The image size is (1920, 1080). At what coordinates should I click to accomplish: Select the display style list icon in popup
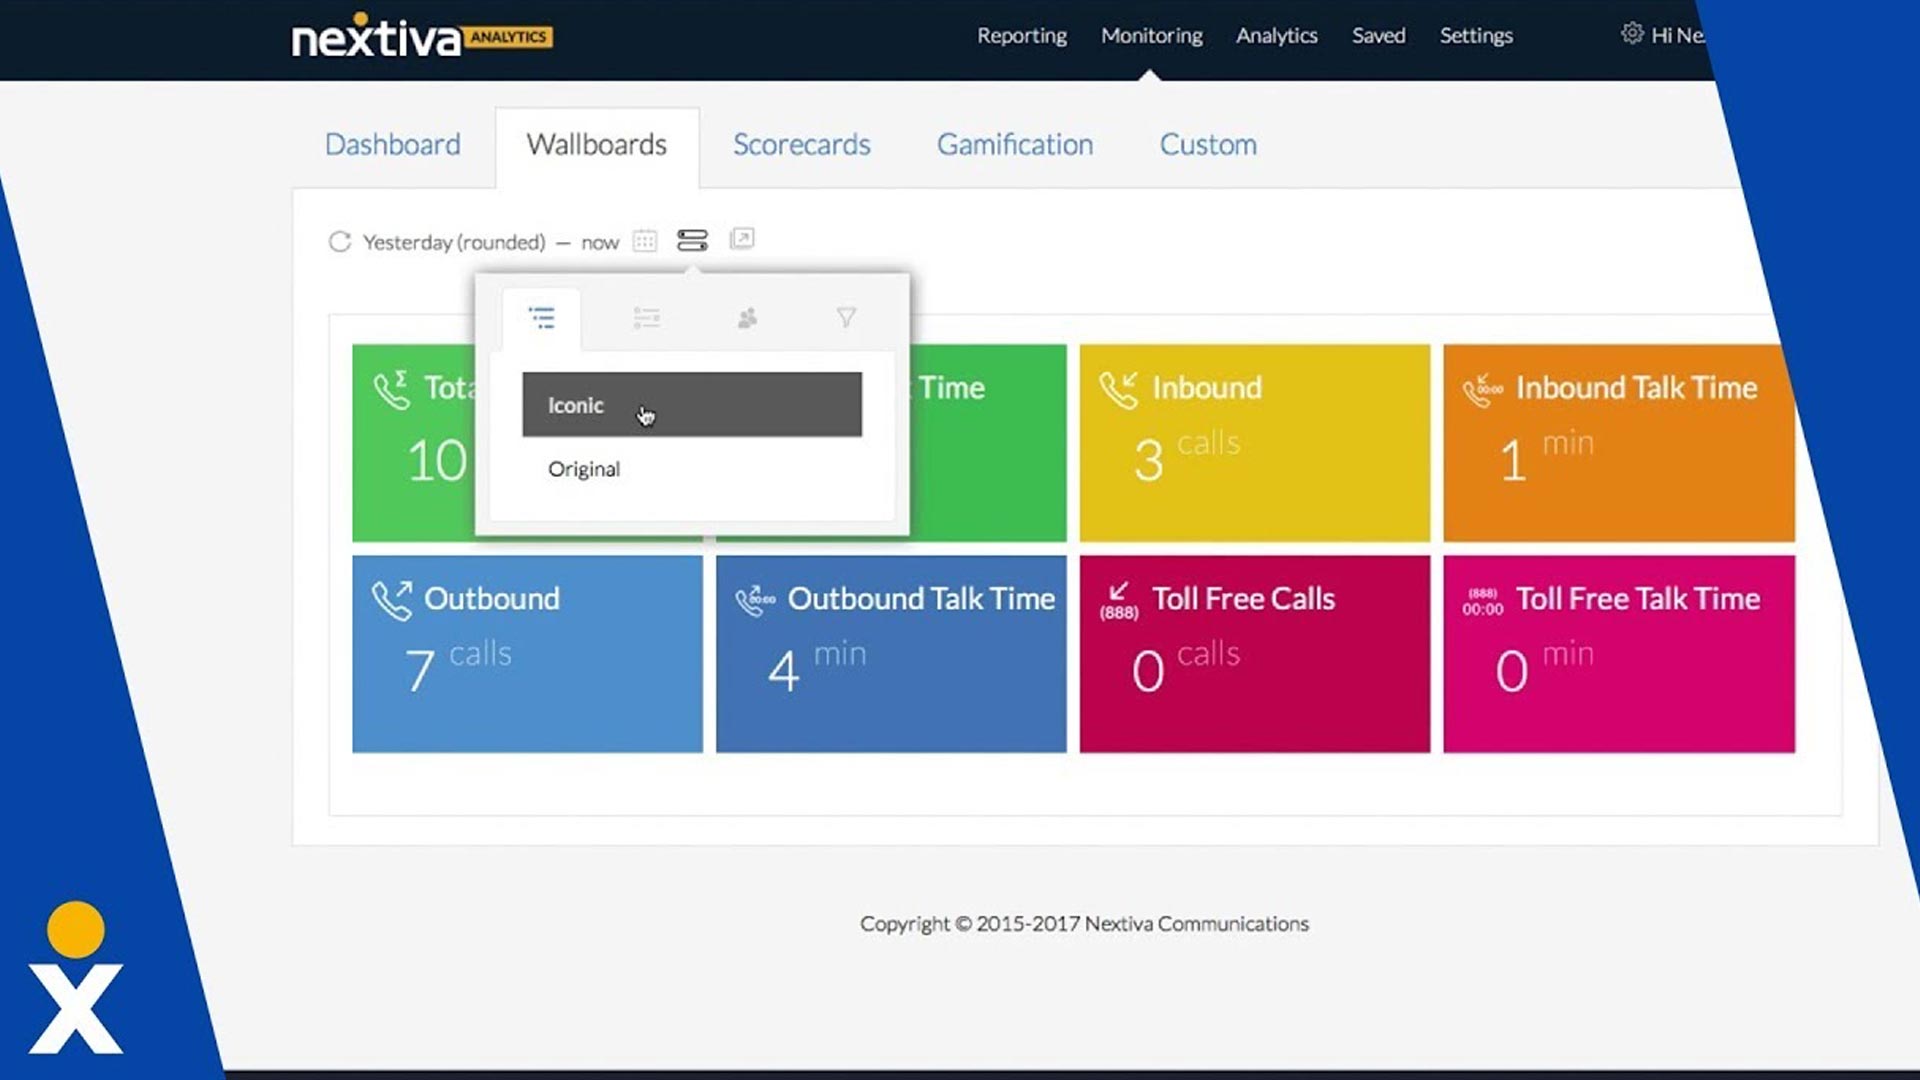541,318
